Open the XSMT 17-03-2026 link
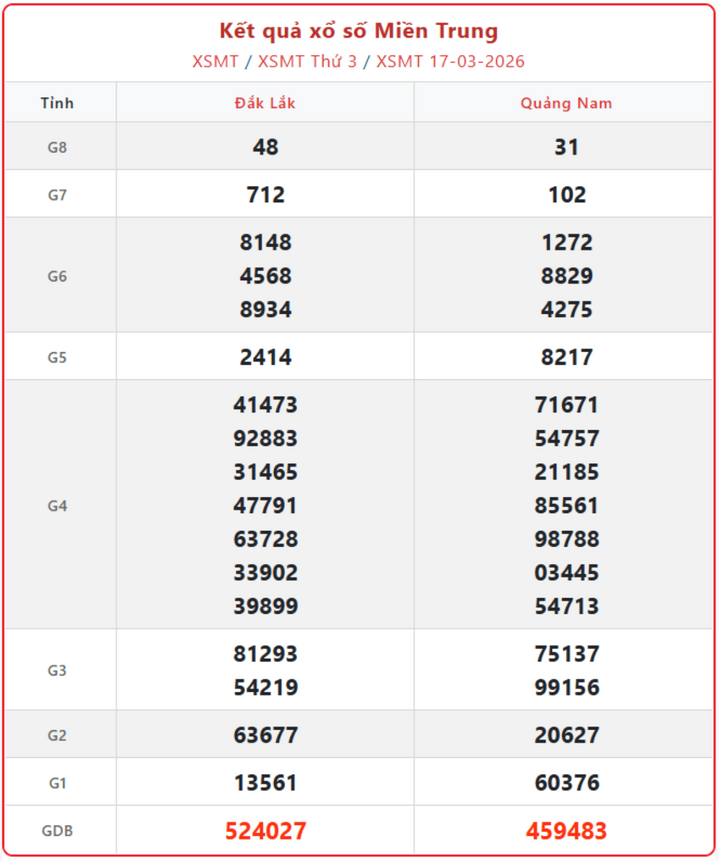 click(x=450, y=62)
